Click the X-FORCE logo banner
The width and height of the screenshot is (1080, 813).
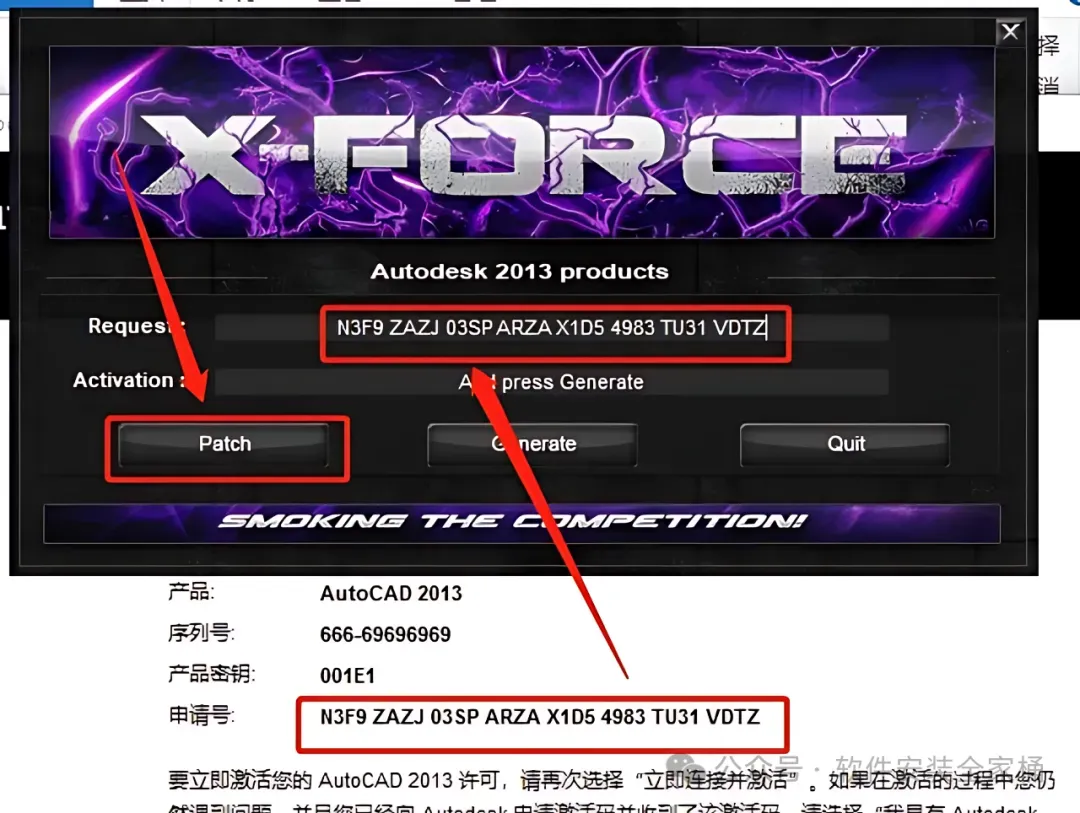(x=522, y=143)
